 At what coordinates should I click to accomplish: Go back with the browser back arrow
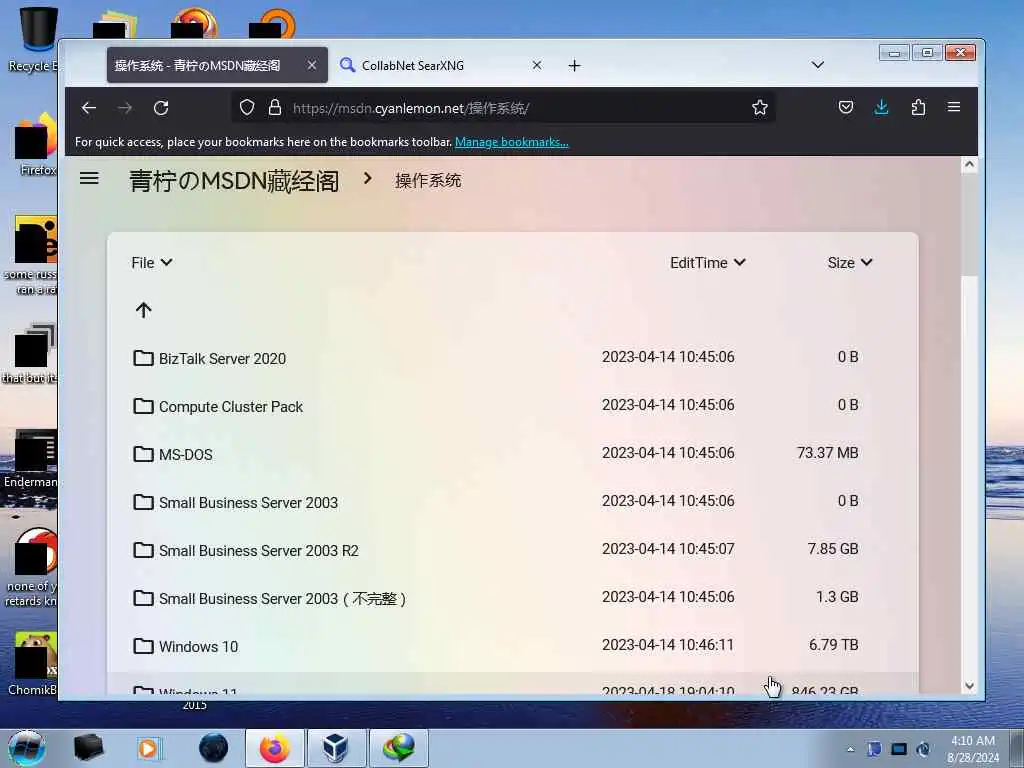pos(89,108)
